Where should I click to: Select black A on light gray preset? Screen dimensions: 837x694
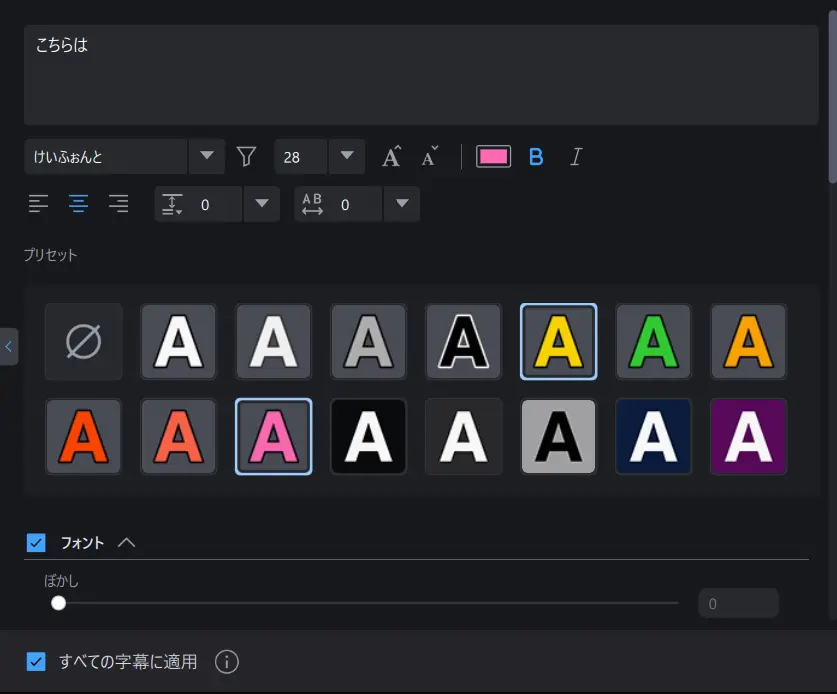558,437
